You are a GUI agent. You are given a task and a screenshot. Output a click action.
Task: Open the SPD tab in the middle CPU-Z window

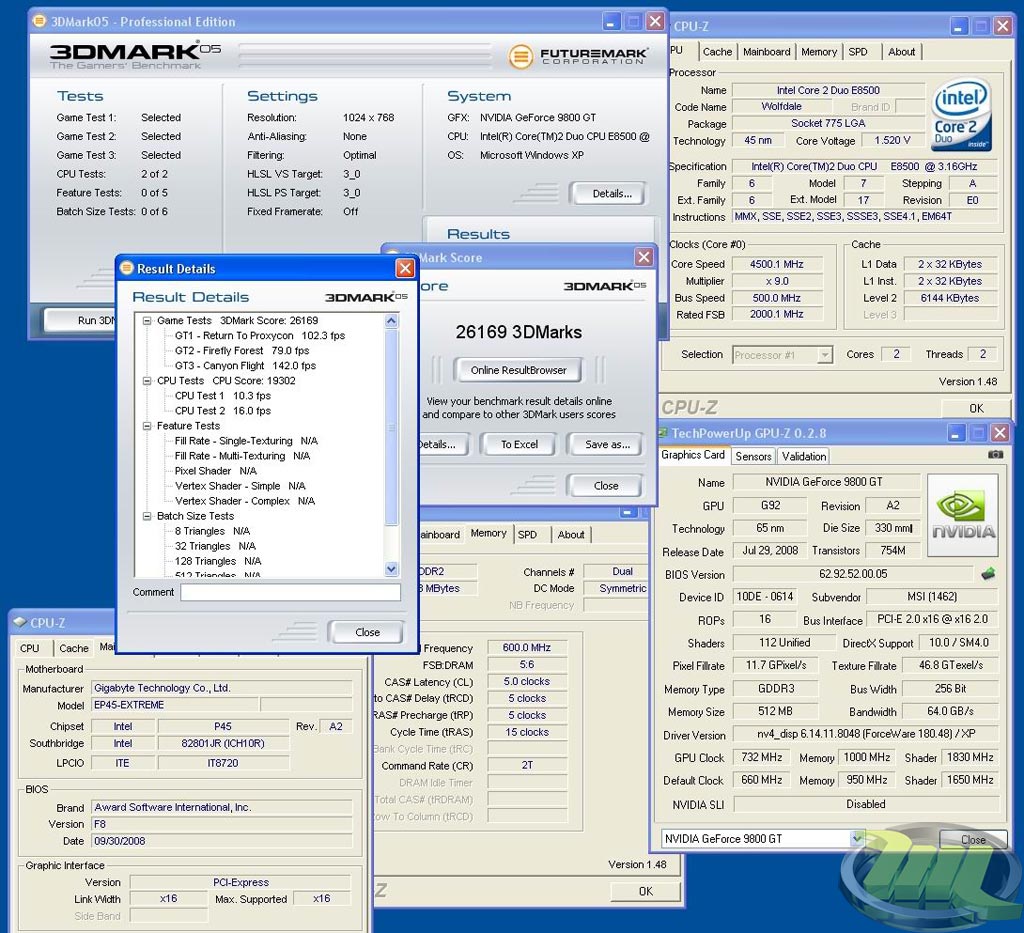point(527,535)
